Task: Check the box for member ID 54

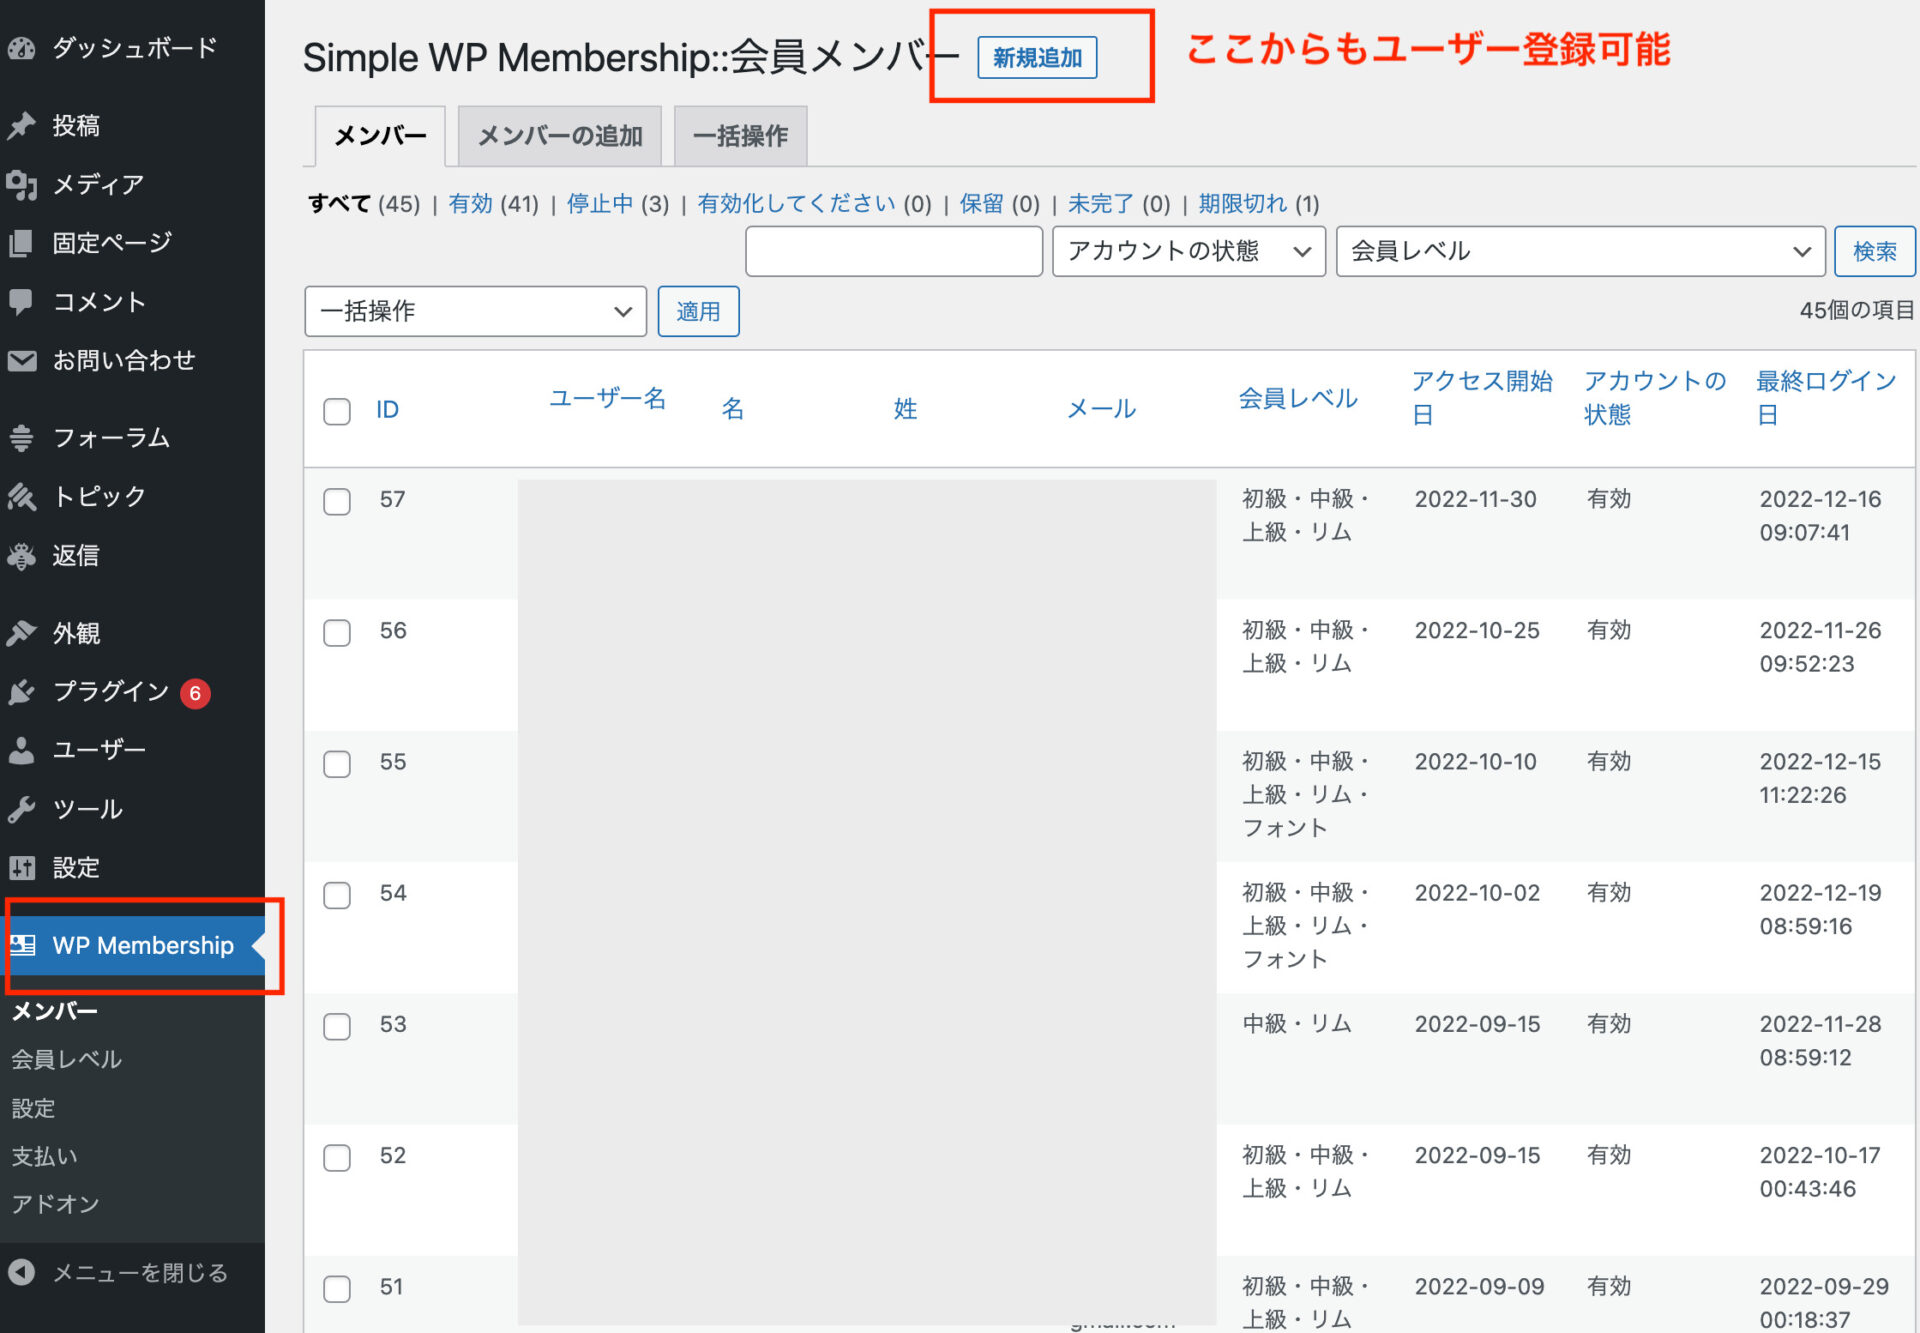Action: (337, 895)
